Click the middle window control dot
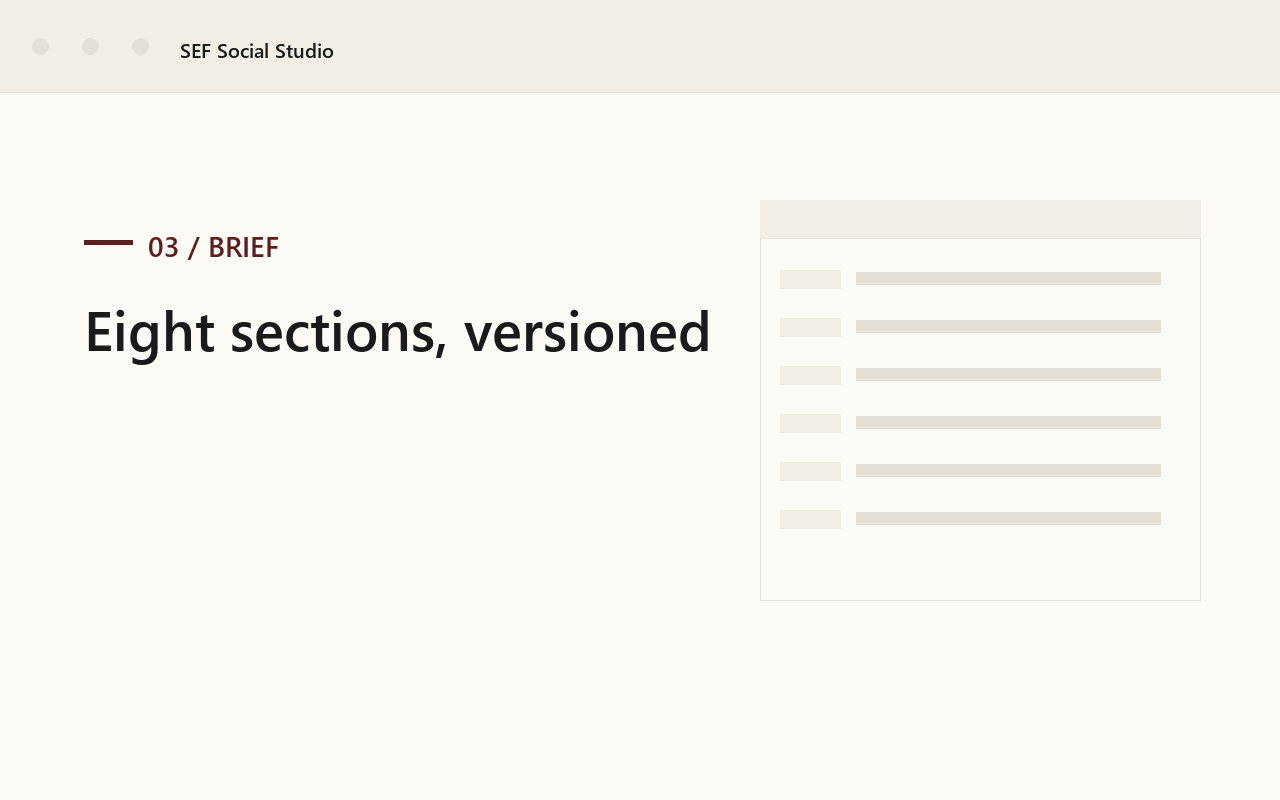 point(90,47)
